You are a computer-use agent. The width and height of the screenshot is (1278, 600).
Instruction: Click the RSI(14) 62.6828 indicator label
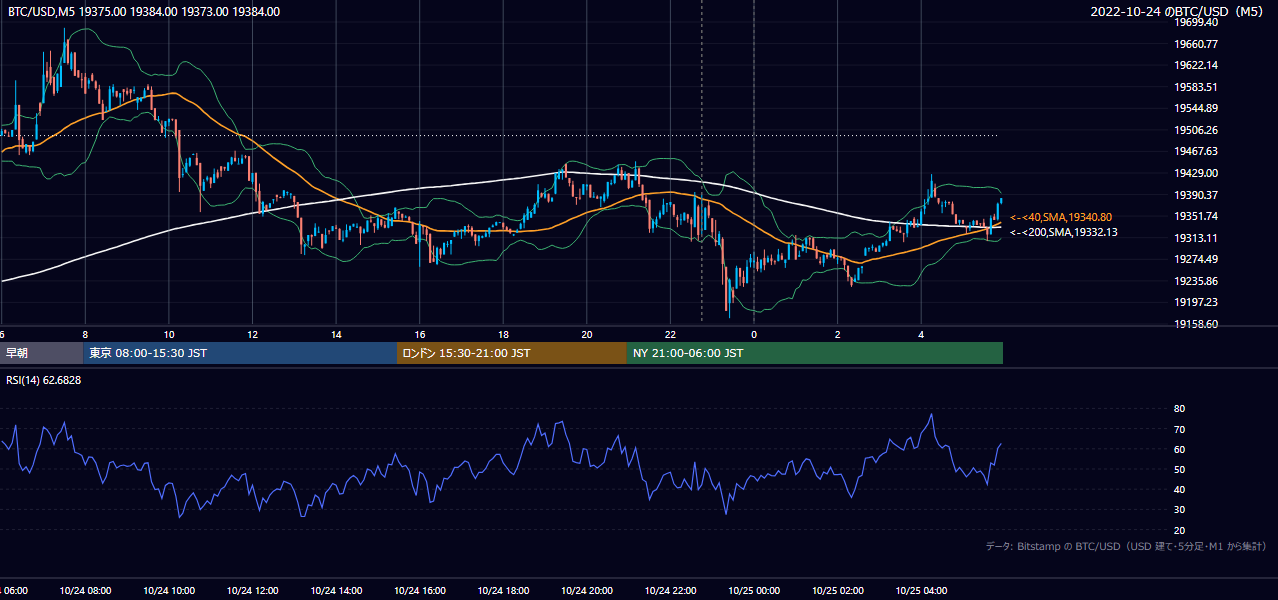click(x=44, y=380)
